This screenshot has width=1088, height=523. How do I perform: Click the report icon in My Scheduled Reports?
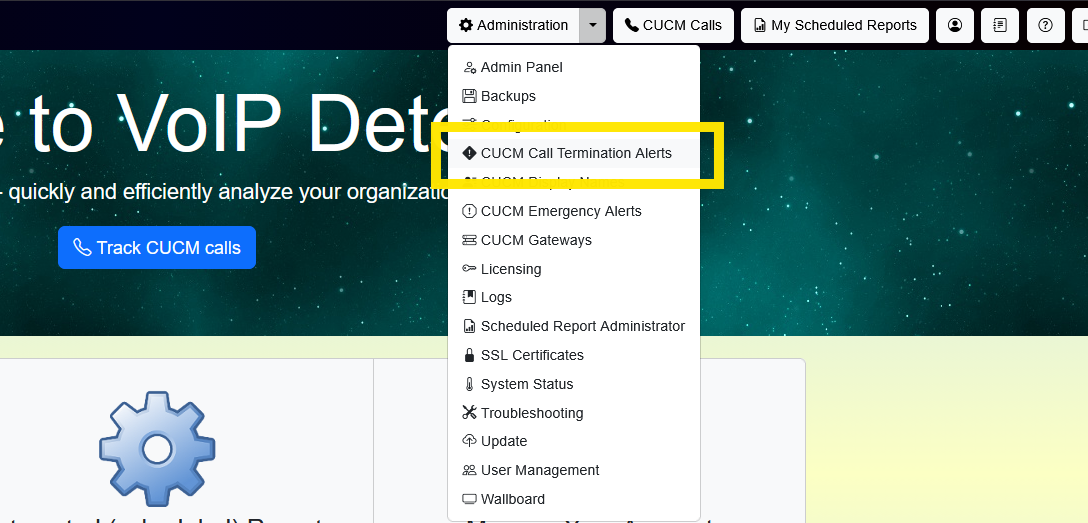(760, 26)
